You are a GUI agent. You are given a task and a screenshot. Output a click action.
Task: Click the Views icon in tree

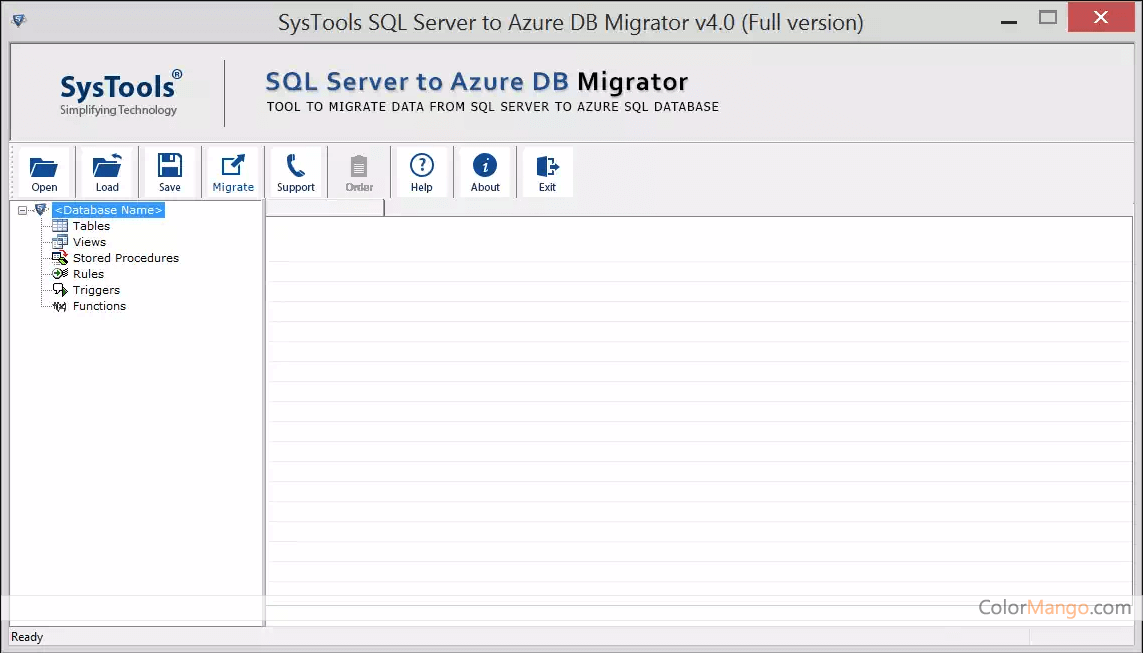point(60,242)
